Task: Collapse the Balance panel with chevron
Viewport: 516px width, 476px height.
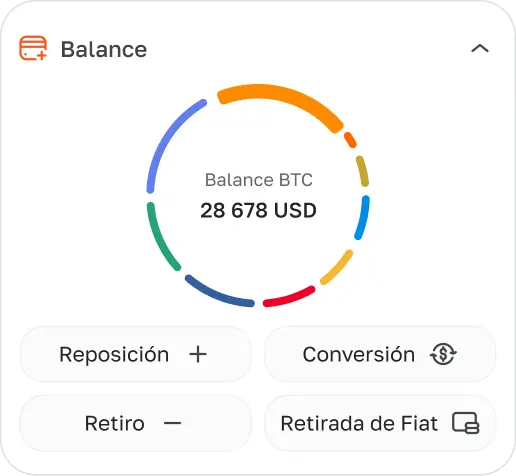Action: point(480,49)
